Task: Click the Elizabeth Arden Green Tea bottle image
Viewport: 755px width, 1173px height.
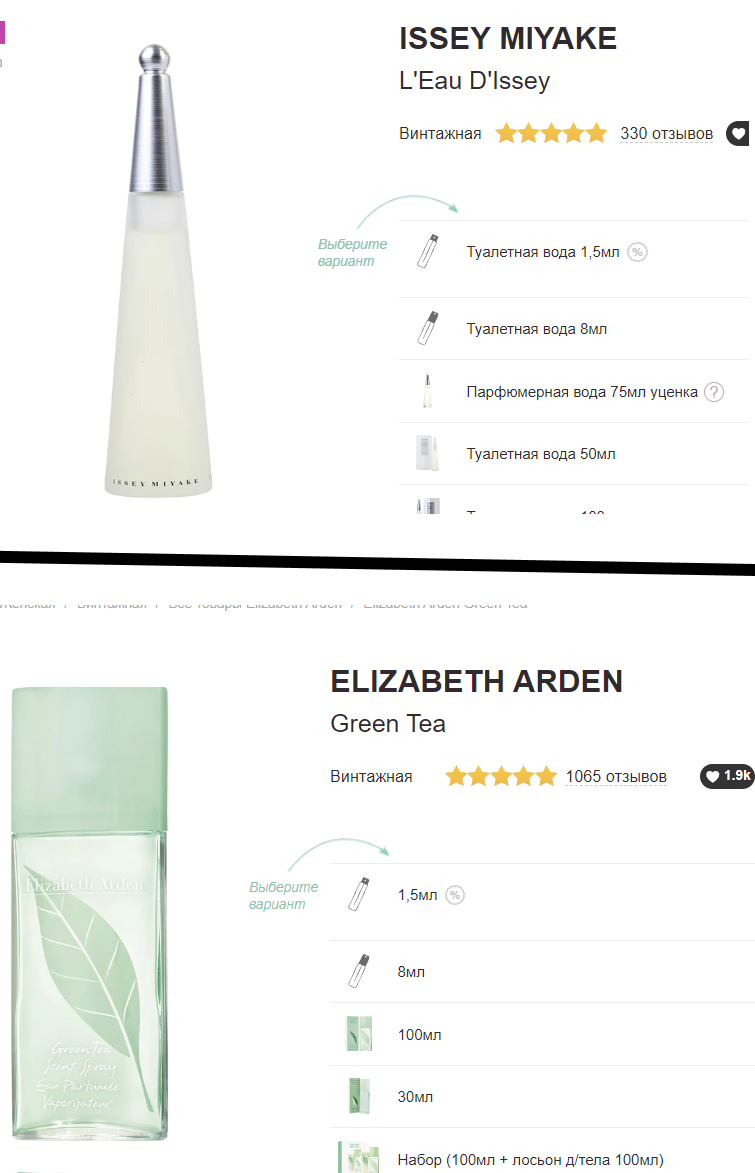Action: click(x=89, y=913)
